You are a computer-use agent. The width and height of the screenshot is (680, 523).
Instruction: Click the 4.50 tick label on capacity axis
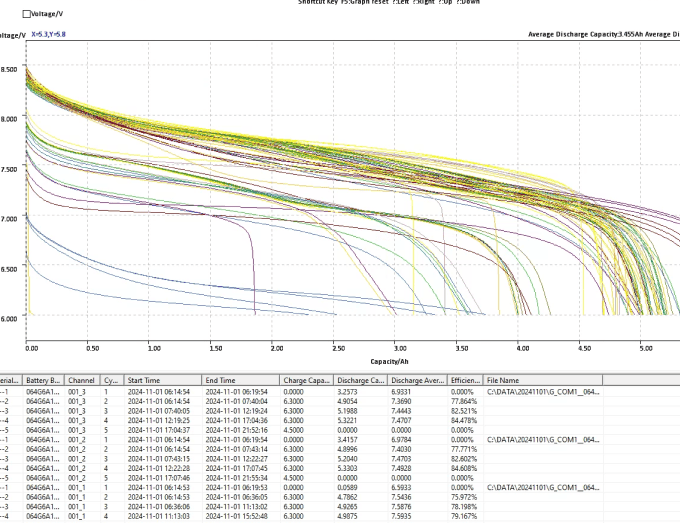pyautogui.click(x=584, y=348)
